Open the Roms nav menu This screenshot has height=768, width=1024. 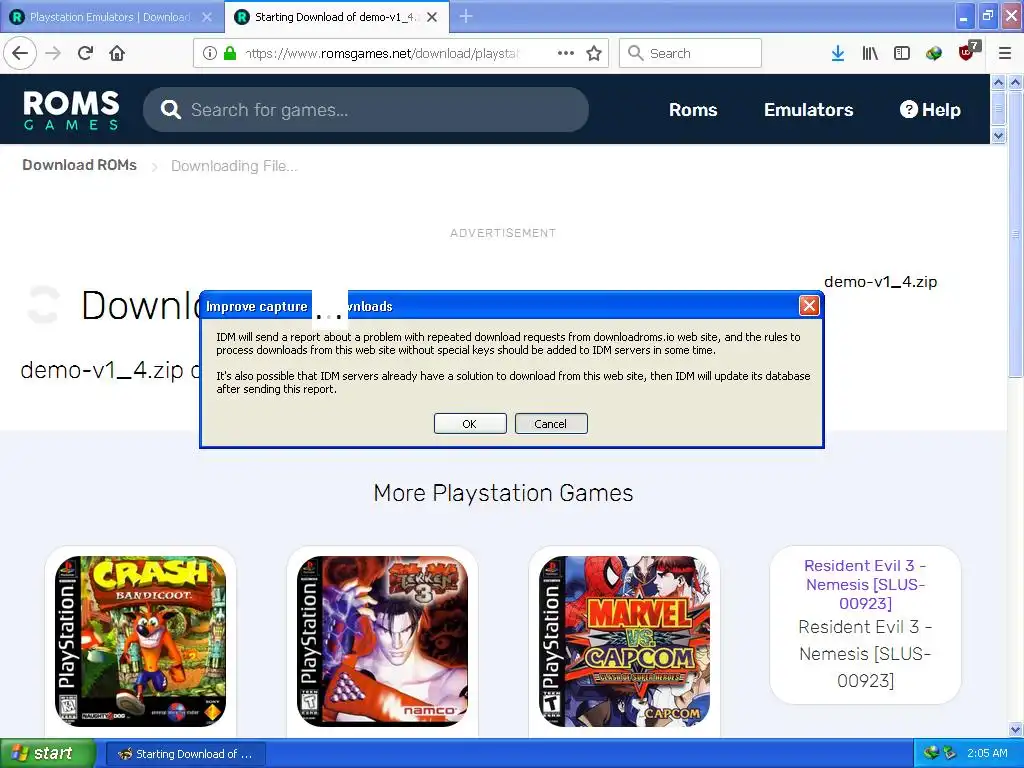(693, 110)
